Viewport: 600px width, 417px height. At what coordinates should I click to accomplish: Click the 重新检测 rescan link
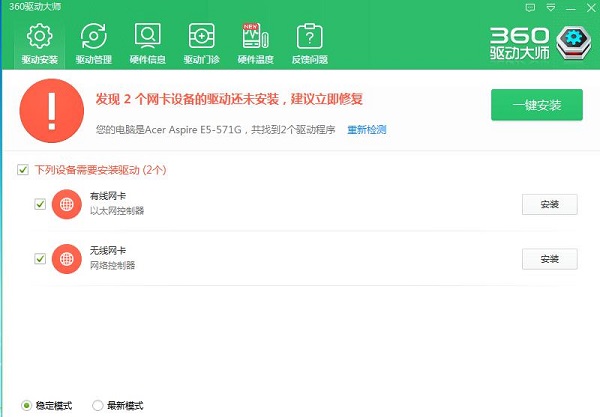click(x=366, y=130)
